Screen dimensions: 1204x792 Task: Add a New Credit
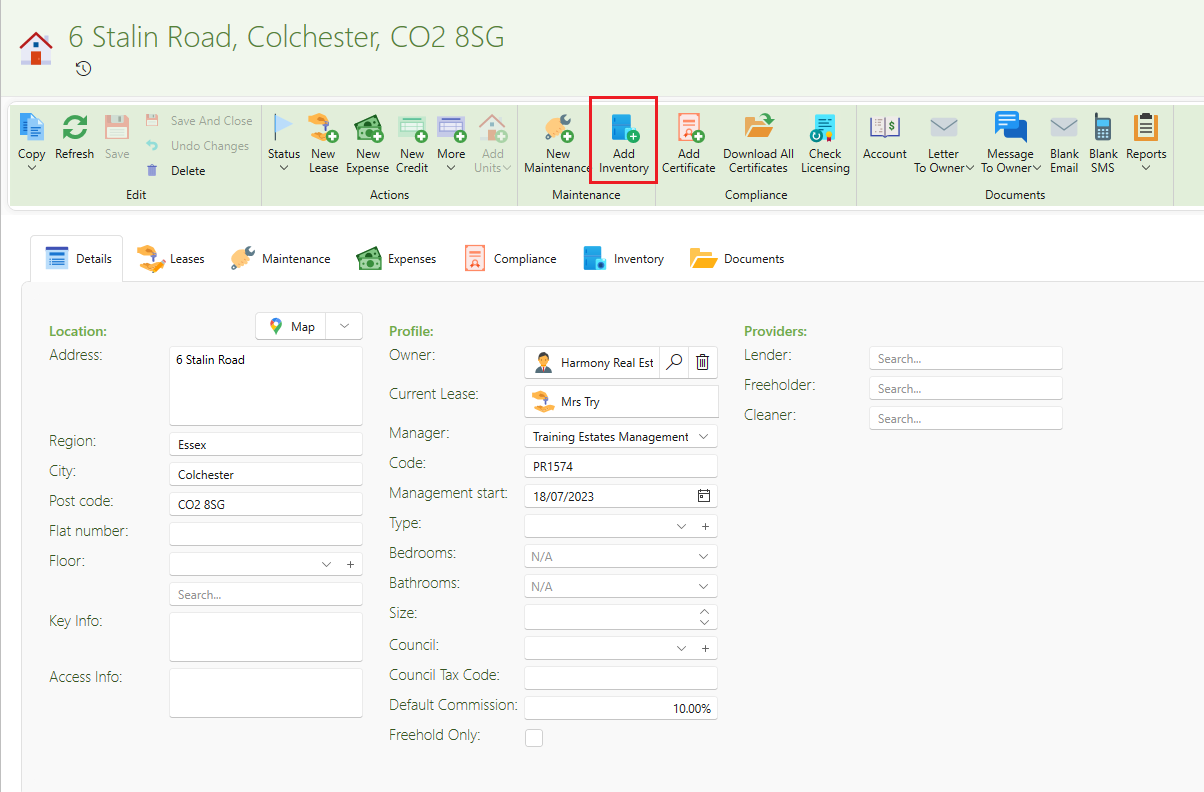coord(412,143)
